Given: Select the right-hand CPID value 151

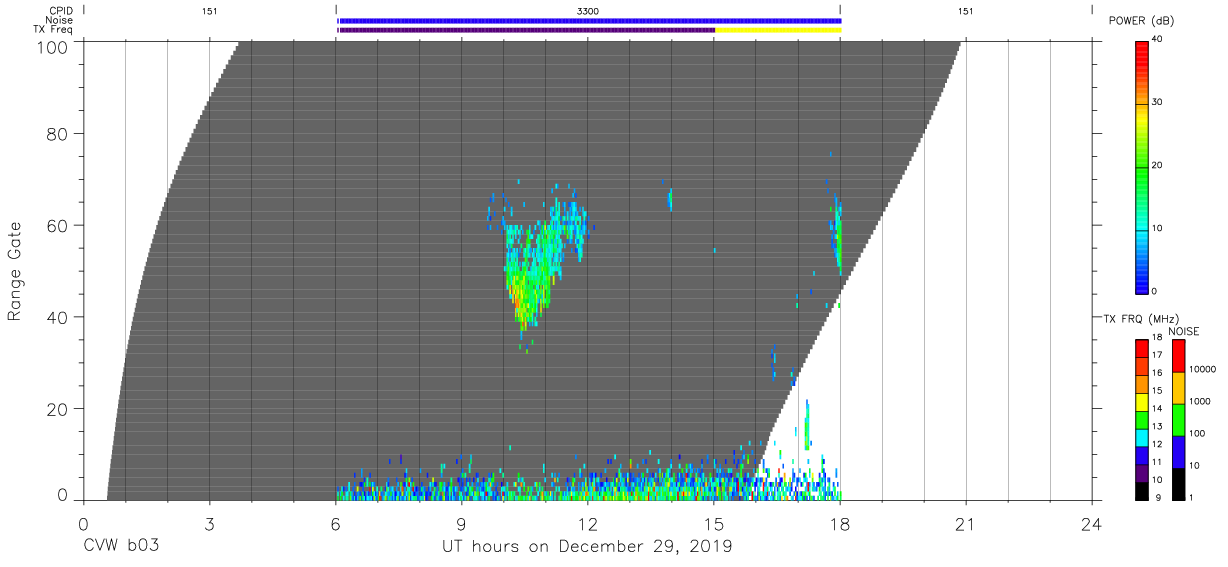Looking at the screenshot, I should tap(965, 10).
